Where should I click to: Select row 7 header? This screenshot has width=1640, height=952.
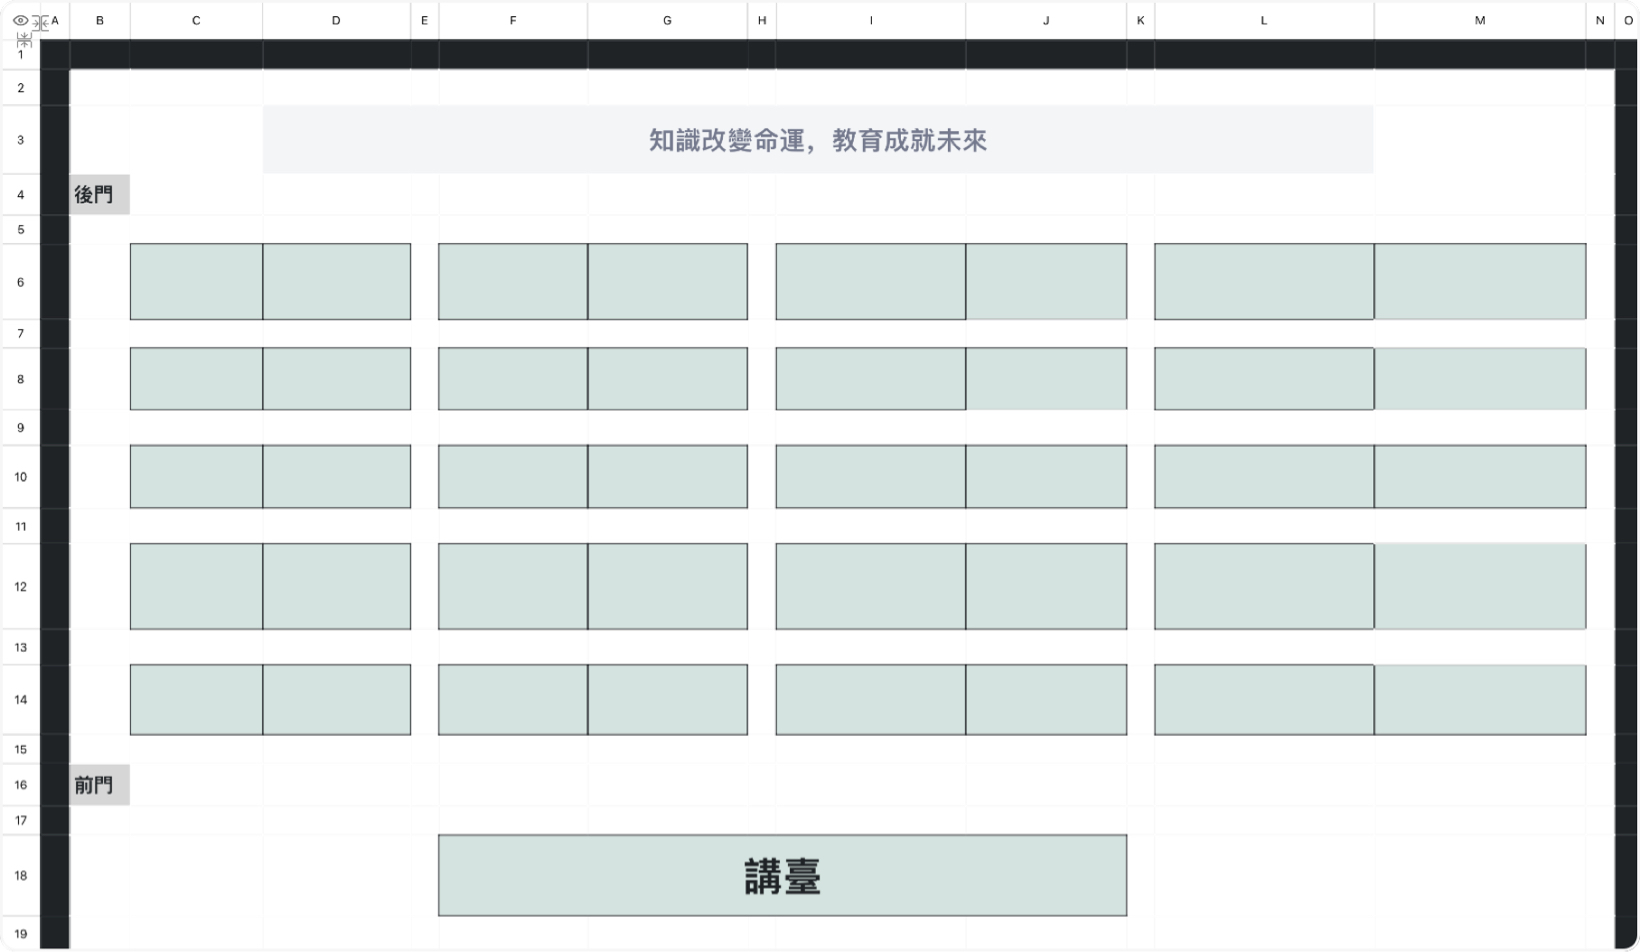(20, 334)
